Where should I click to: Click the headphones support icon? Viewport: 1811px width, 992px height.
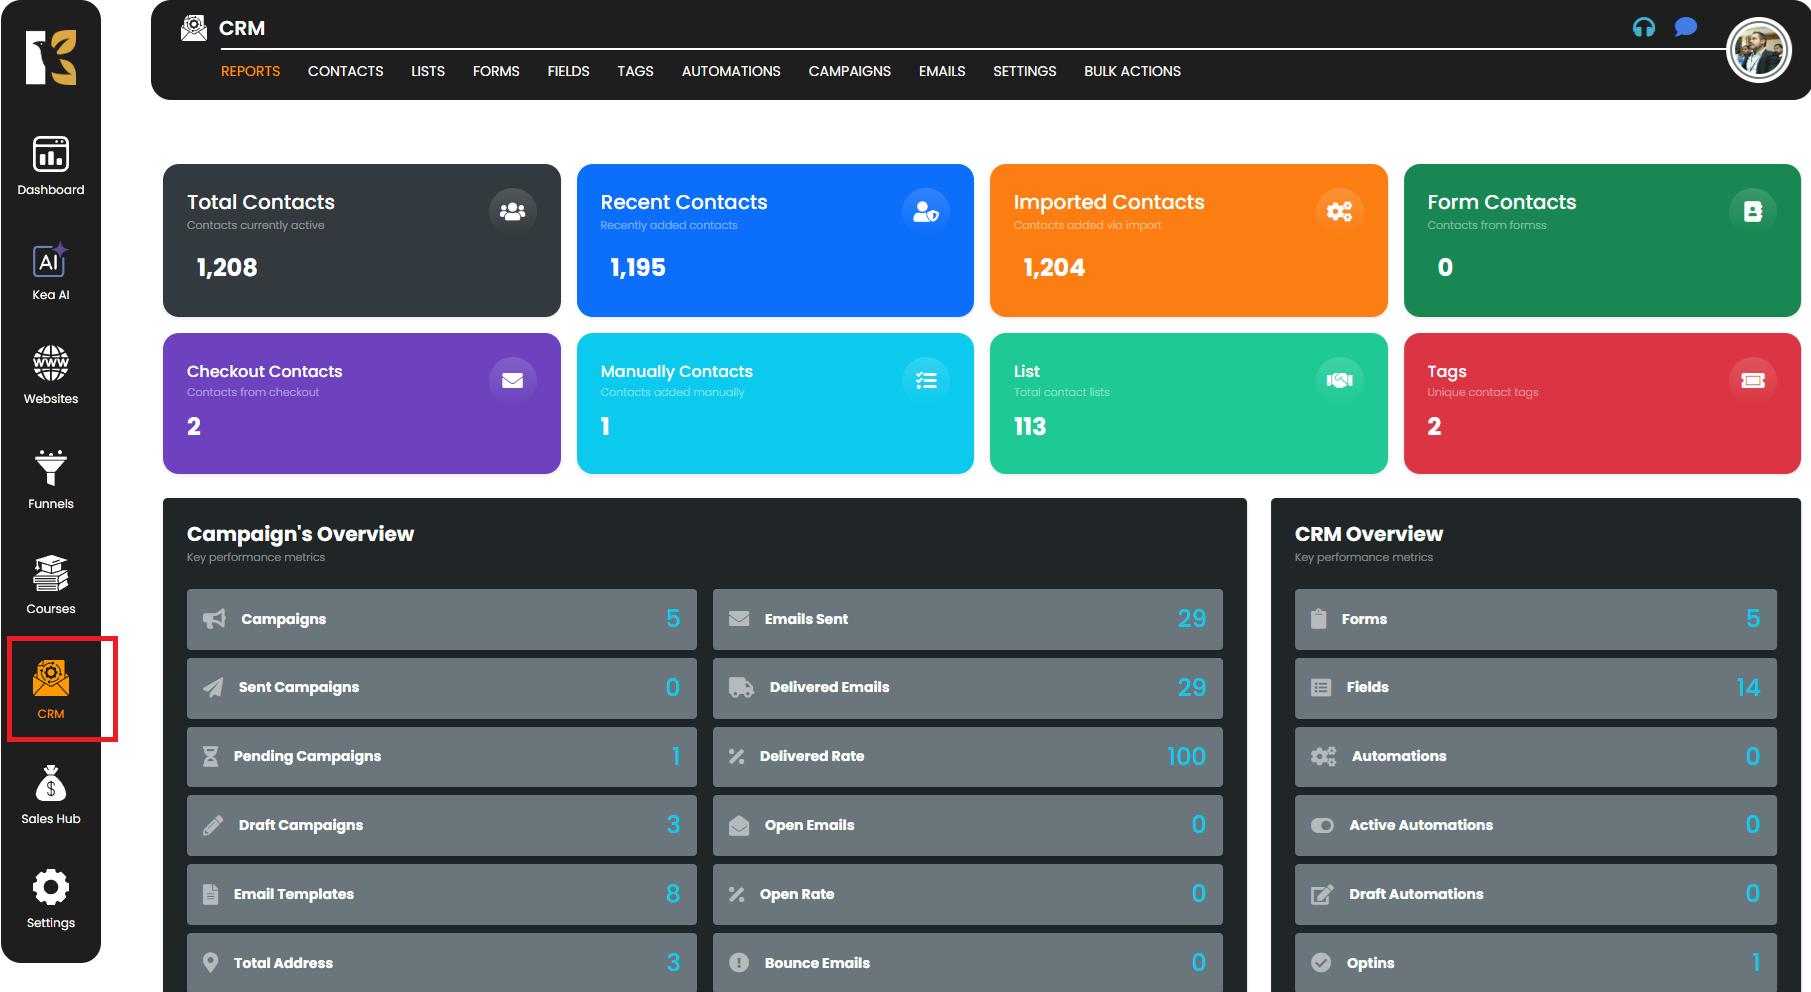pyautogui.click(x=1643, y=27)
